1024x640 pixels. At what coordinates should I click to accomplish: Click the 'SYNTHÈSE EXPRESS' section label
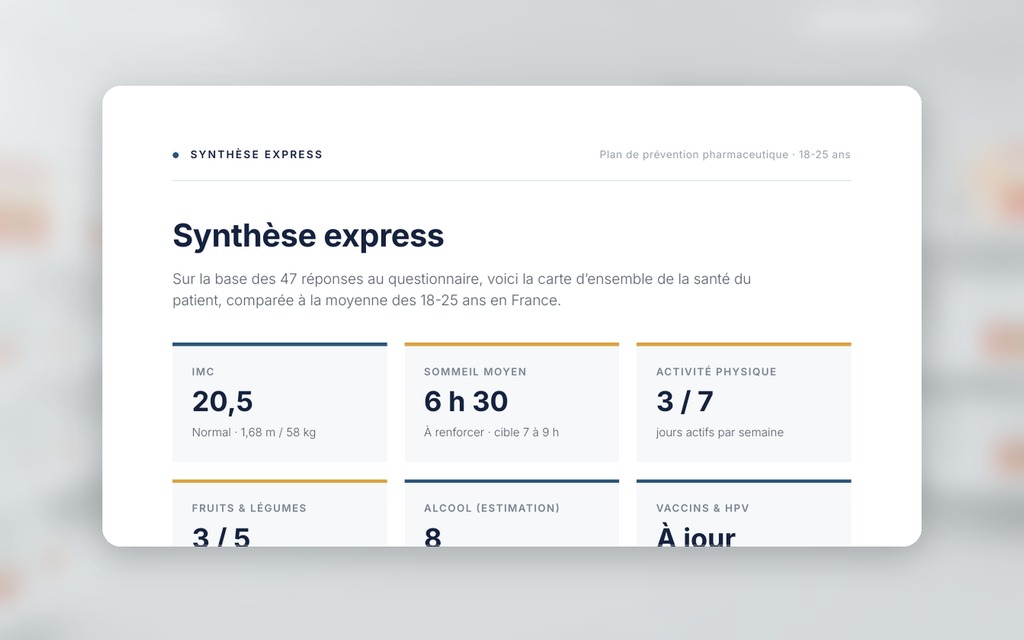(256, 155)
